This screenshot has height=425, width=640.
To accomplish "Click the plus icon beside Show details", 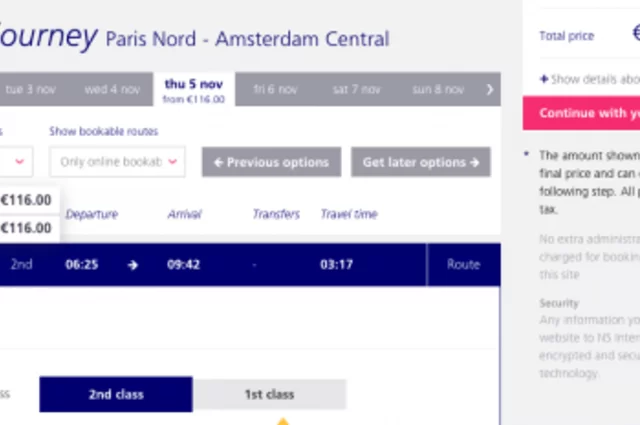I will (544, 79).
